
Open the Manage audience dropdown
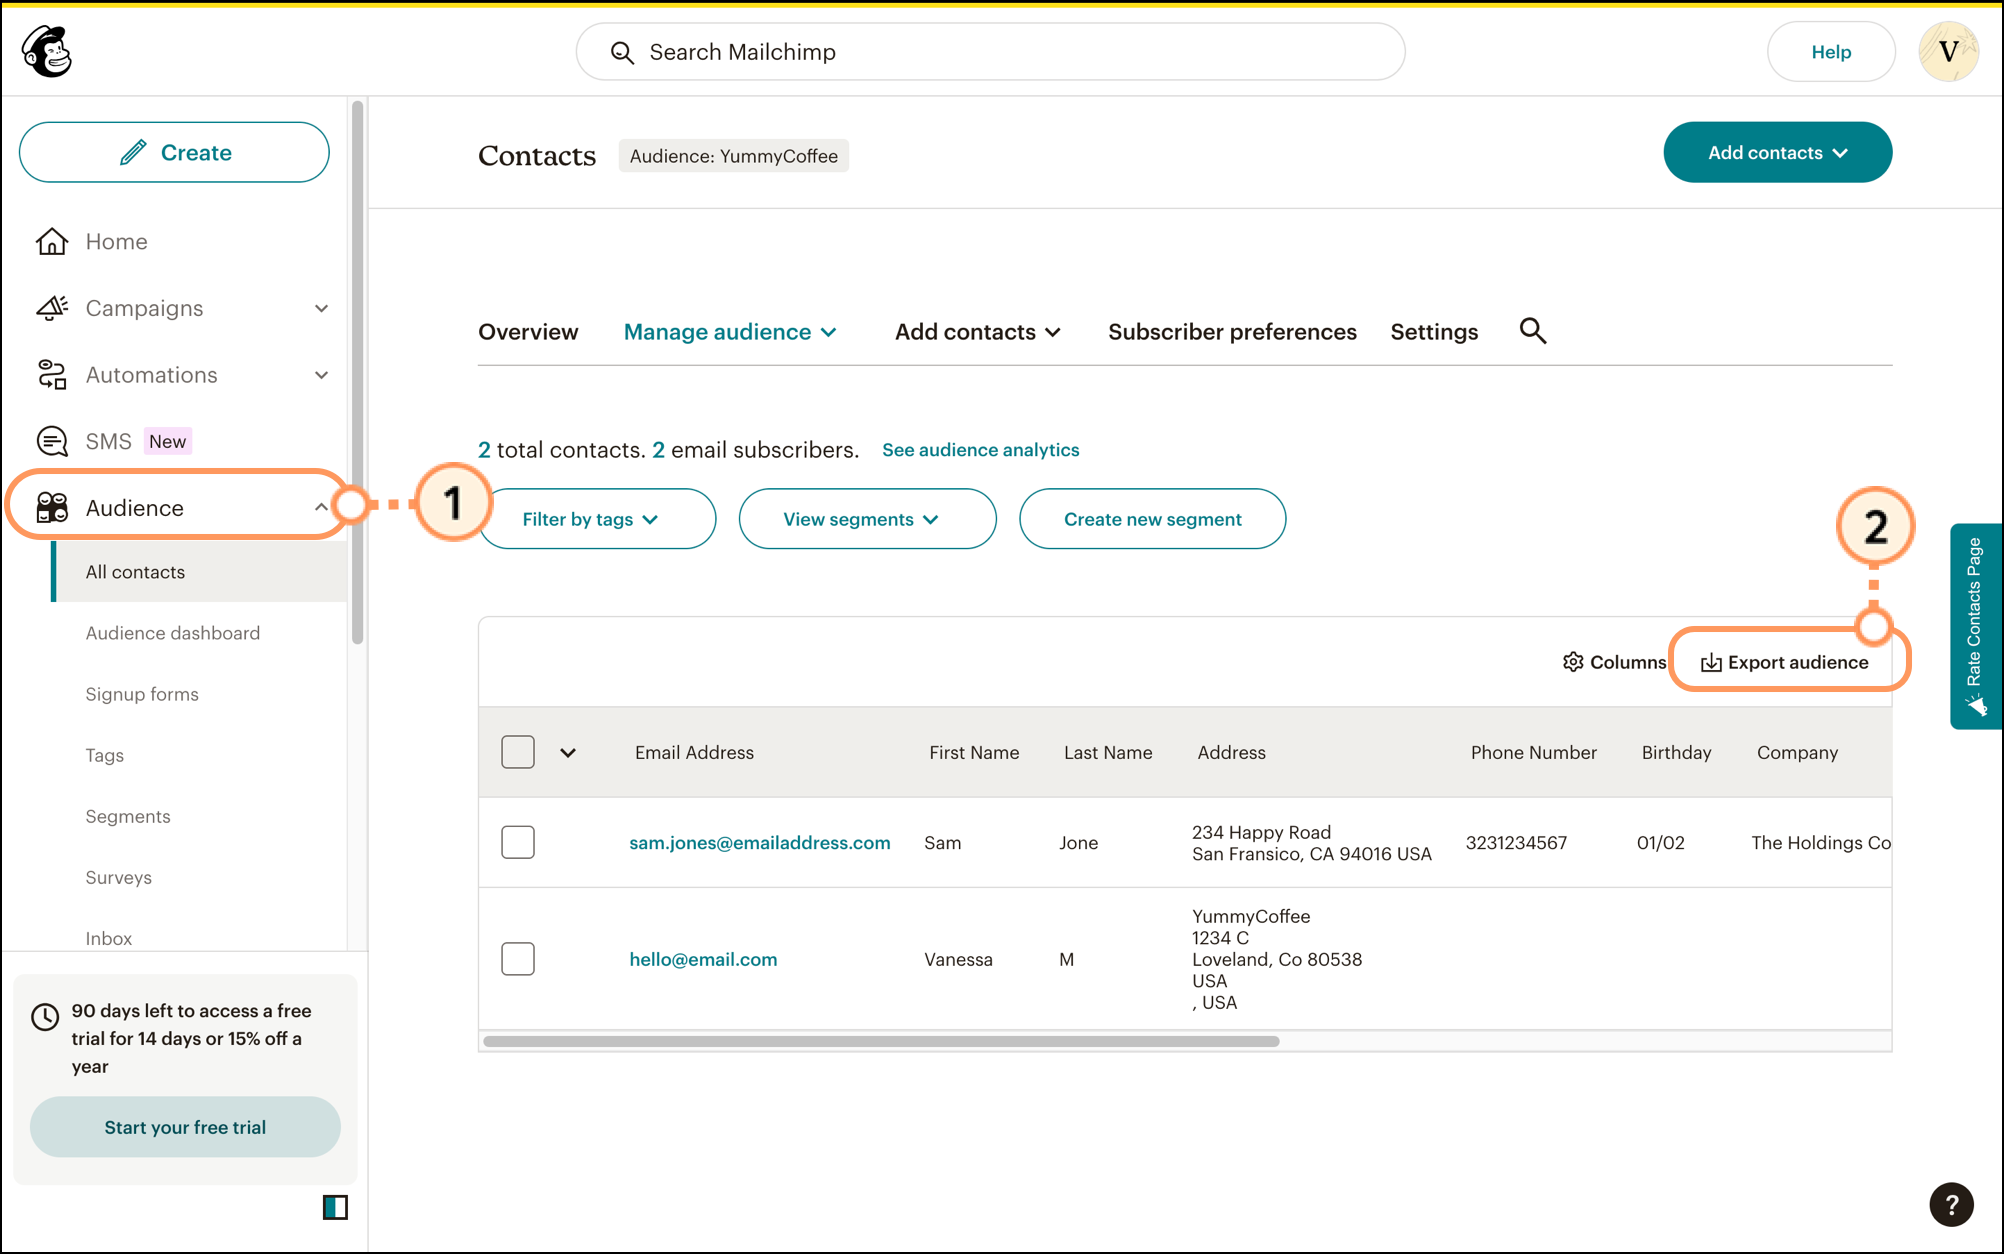click(x=730, y=332)
